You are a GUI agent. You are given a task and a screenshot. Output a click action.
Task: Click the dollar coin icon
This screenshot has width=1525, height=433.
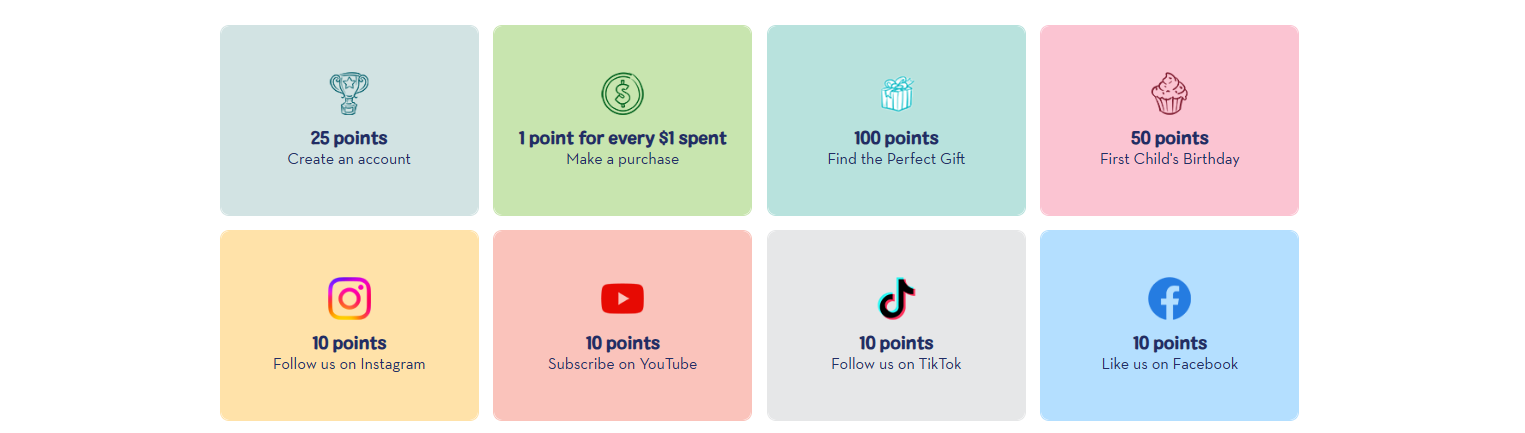(622, 94)
